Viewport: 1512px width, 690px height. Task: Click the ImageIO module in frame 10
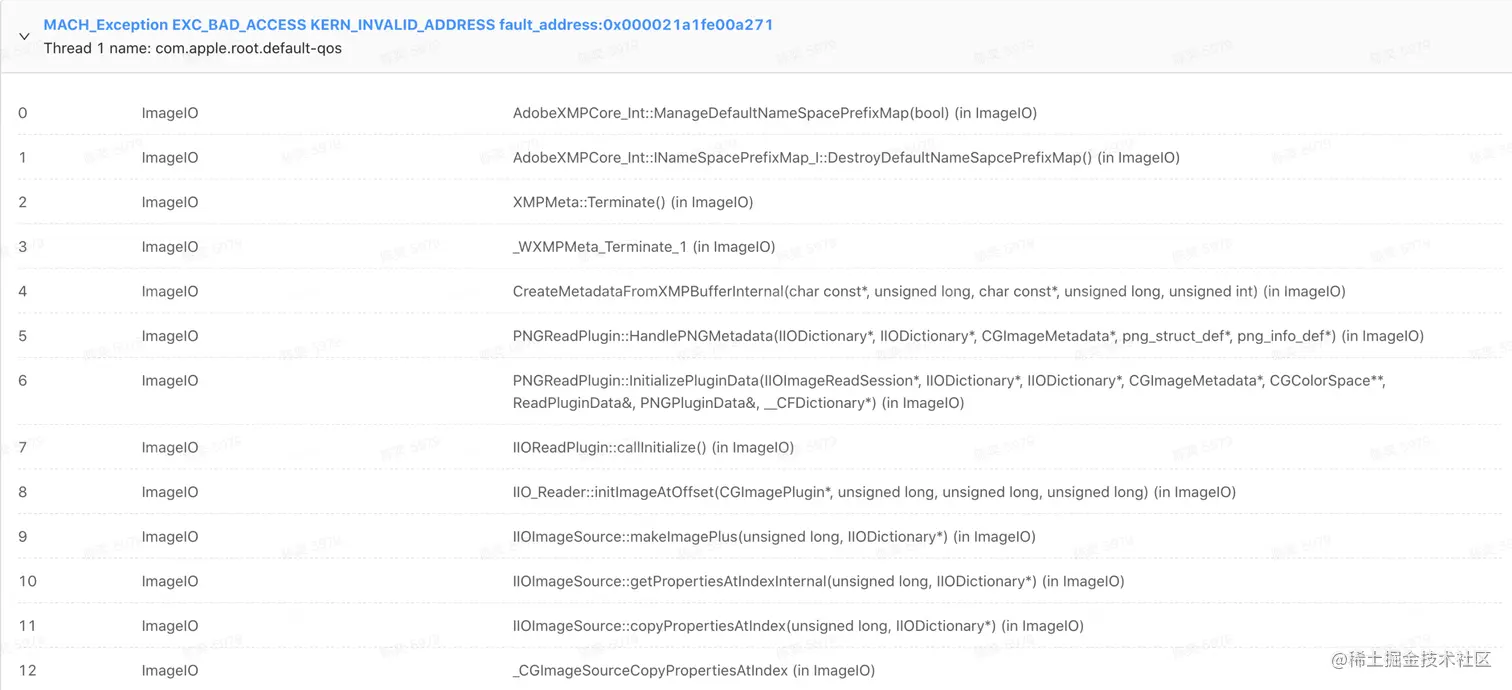click(170, 581)
